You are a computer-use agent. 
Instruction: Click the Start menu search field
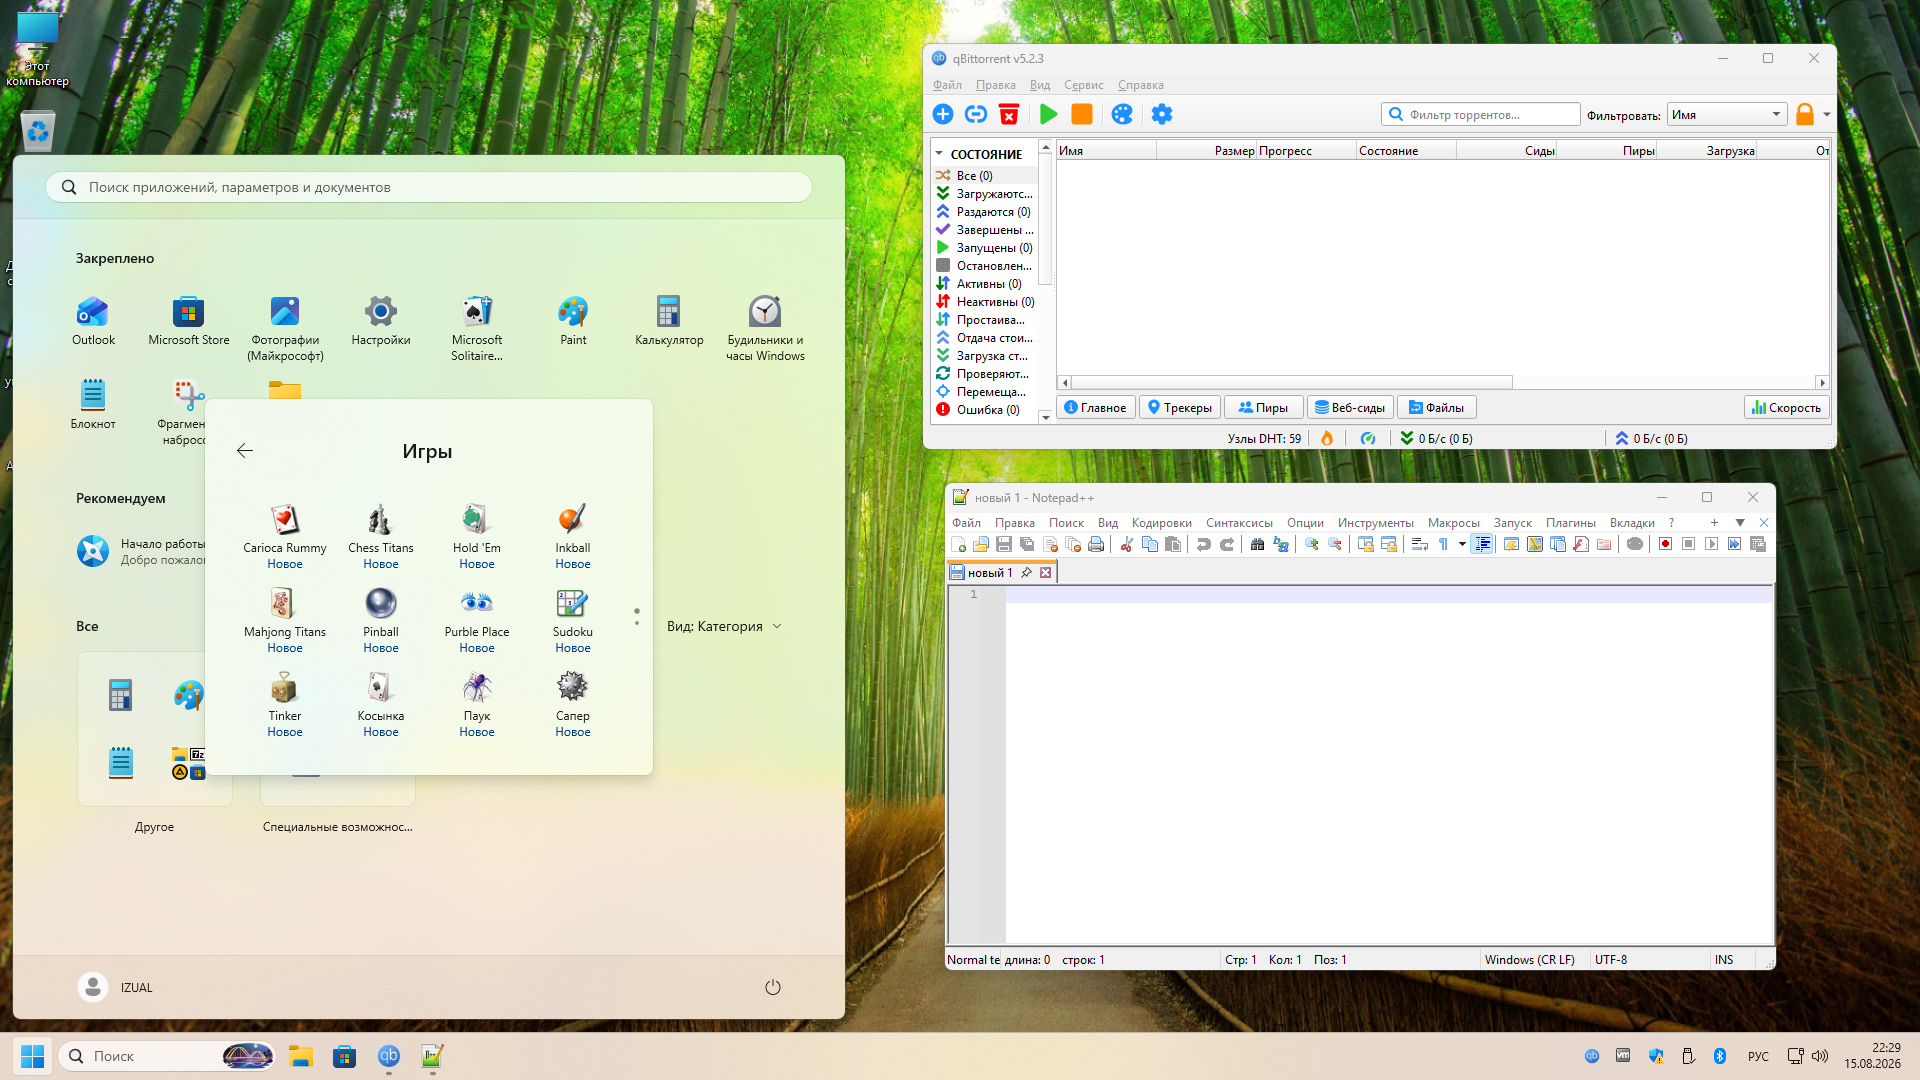pos(429,187)
